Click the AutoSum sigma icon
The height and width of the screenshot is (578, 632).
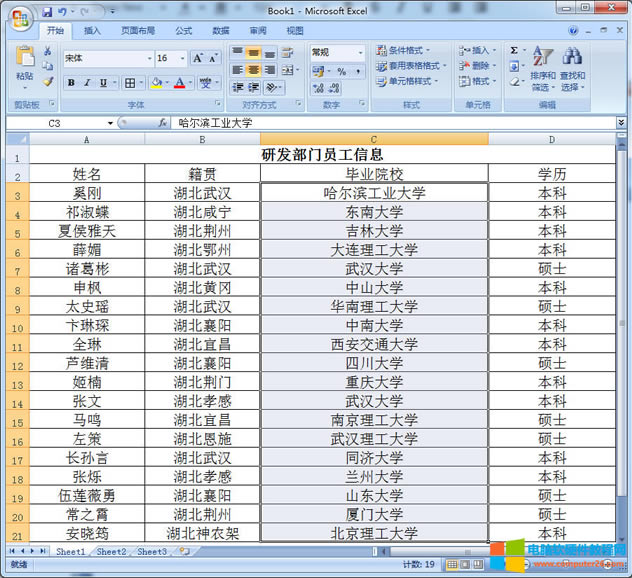pos(514,50)
